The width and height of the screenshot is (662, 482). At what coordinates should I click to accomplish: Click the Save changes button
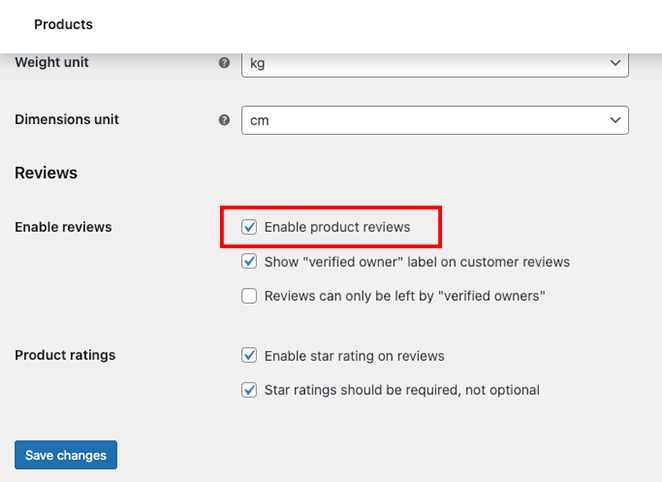pos(66,455)
